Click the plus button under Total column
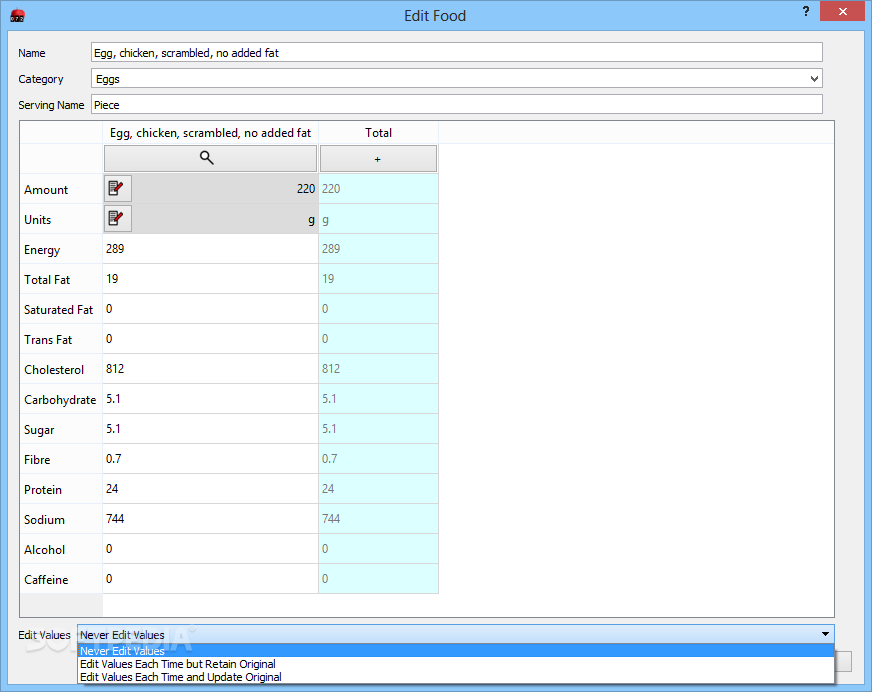This screenshot has width=872, height=692. (378, 159)
